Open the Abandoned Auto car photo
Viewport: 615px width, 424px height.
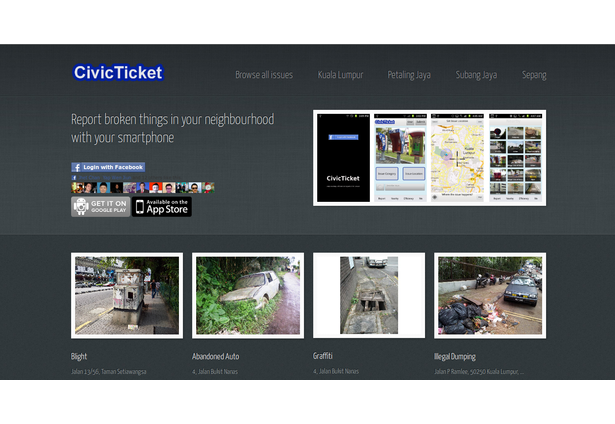coord(248,295)
